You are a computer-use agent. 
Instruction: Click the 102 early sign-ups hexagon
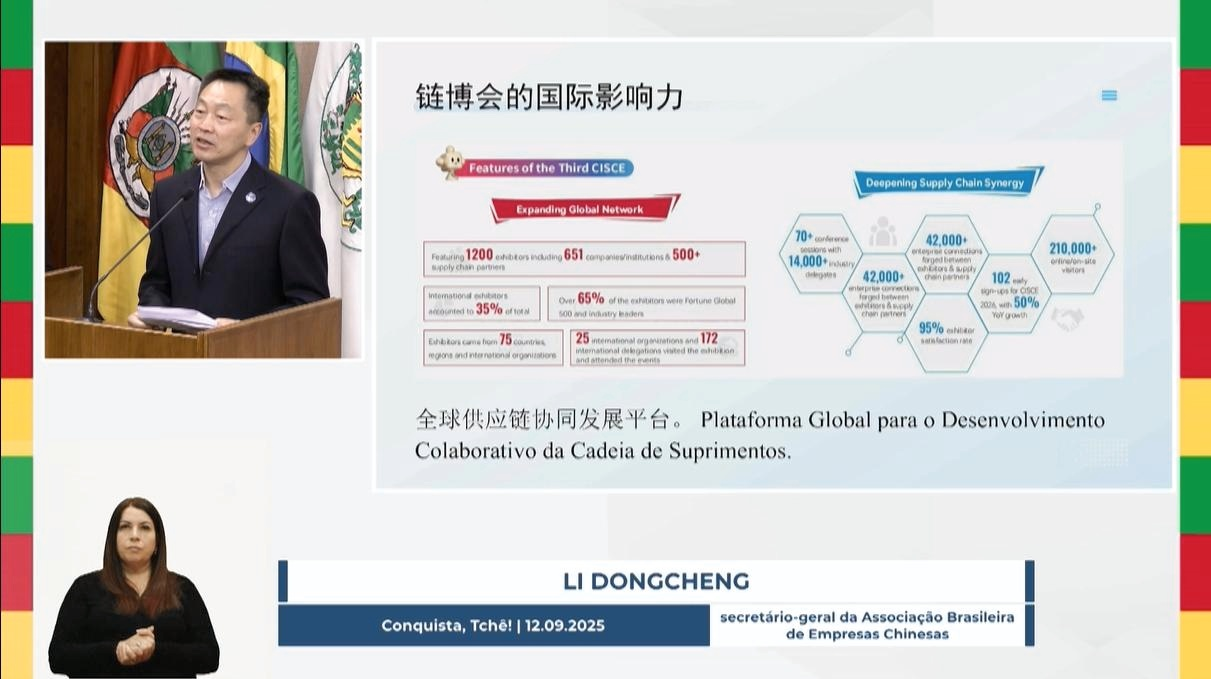(x=1008, y=292)
